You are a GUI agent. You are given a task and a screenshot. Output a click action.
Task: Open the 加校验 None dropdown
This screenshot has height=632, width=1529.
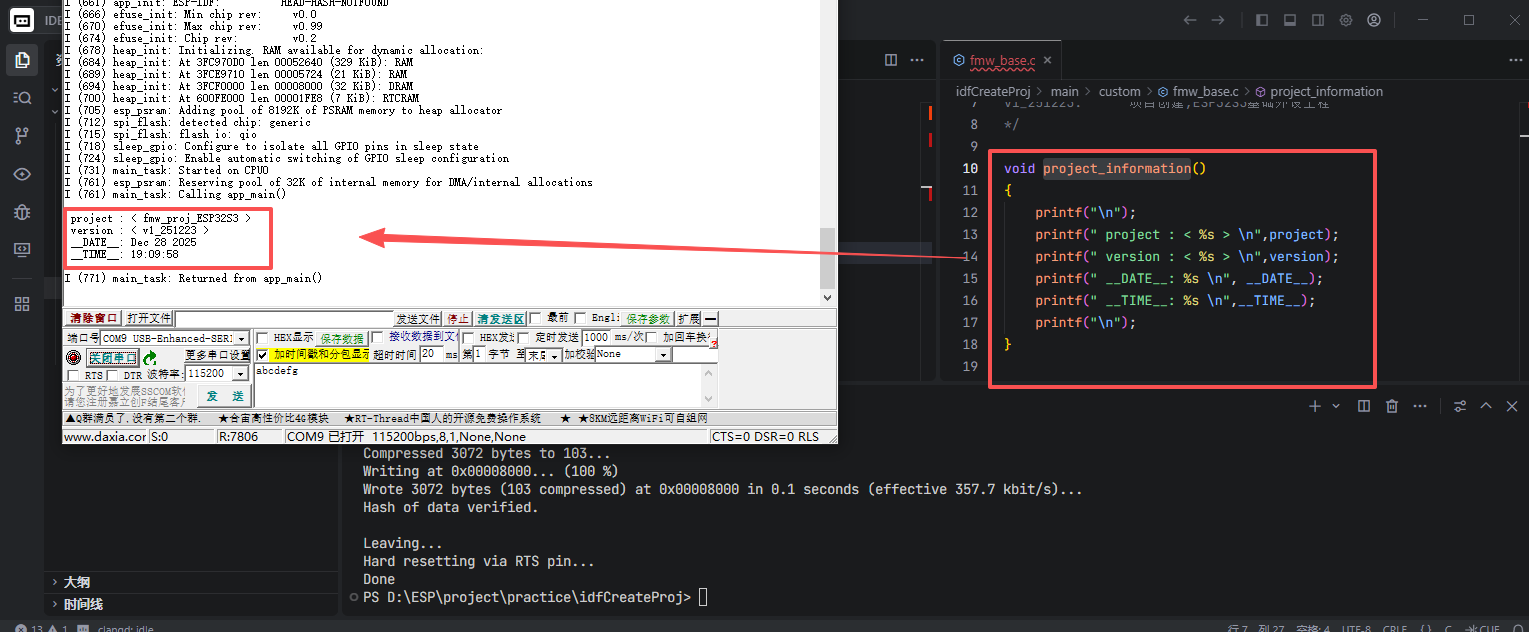point(664,354)
